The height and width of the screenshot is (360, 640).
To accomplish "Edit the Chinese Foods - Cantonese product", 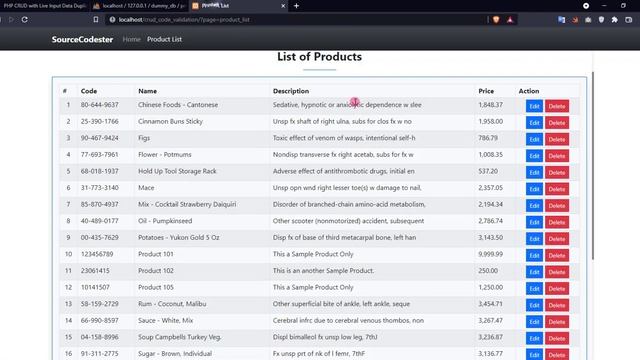I will click(x=534, y=106).
